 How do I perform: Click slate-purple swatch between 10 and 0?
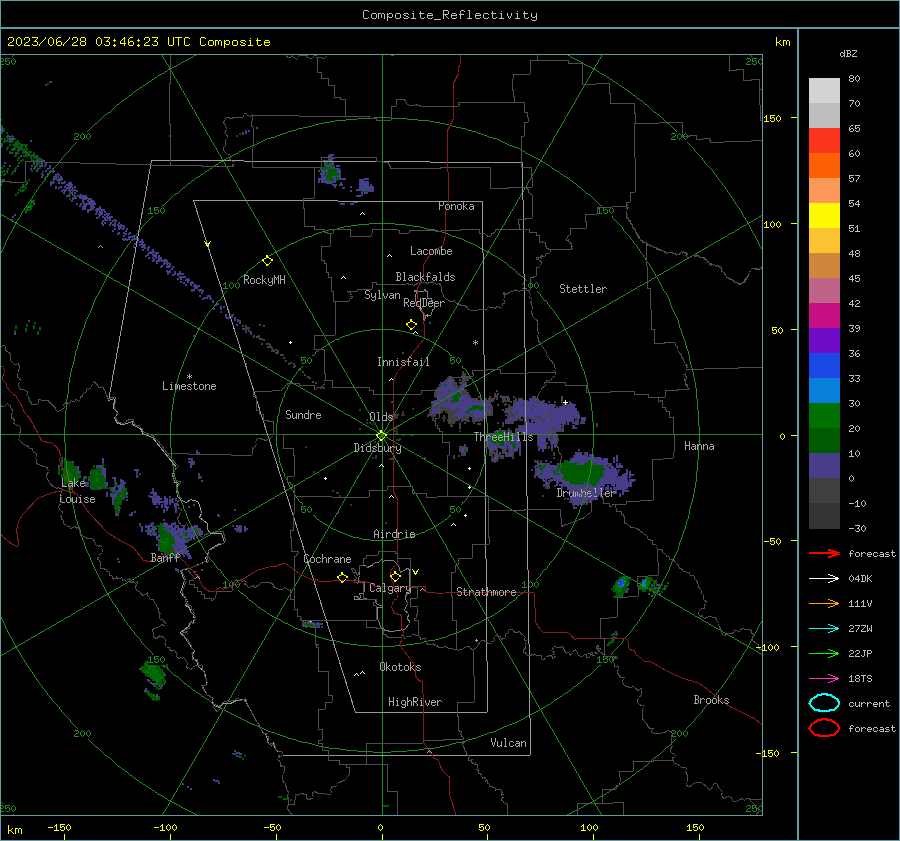coord(824,465)
